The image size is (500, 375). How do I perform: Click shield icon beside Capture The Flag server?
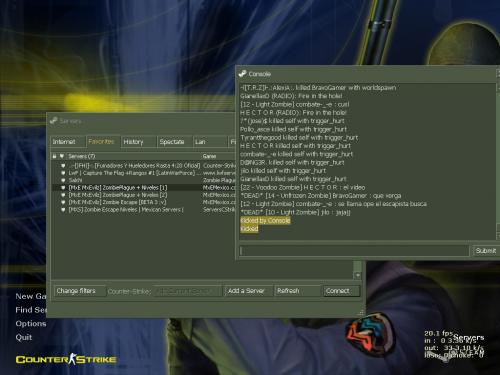[x=63, y=173]
